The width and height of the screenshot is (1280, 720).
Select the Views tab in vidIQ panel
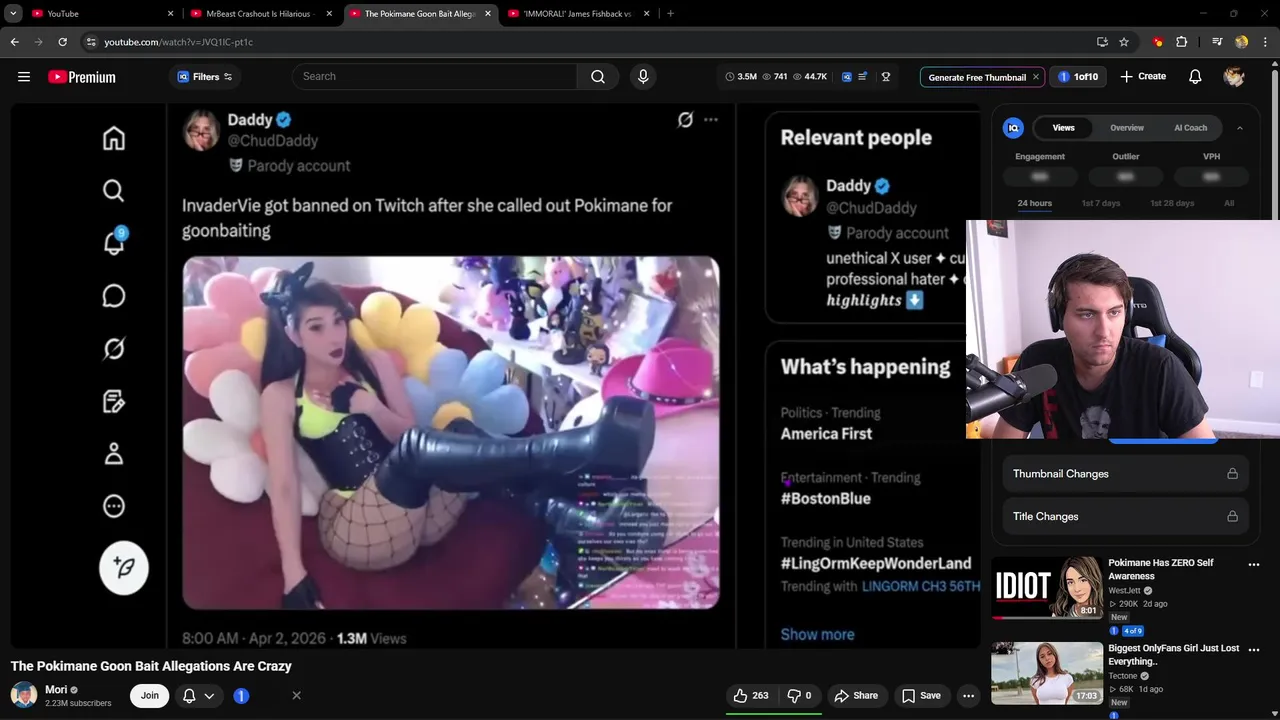[1063, 128]
